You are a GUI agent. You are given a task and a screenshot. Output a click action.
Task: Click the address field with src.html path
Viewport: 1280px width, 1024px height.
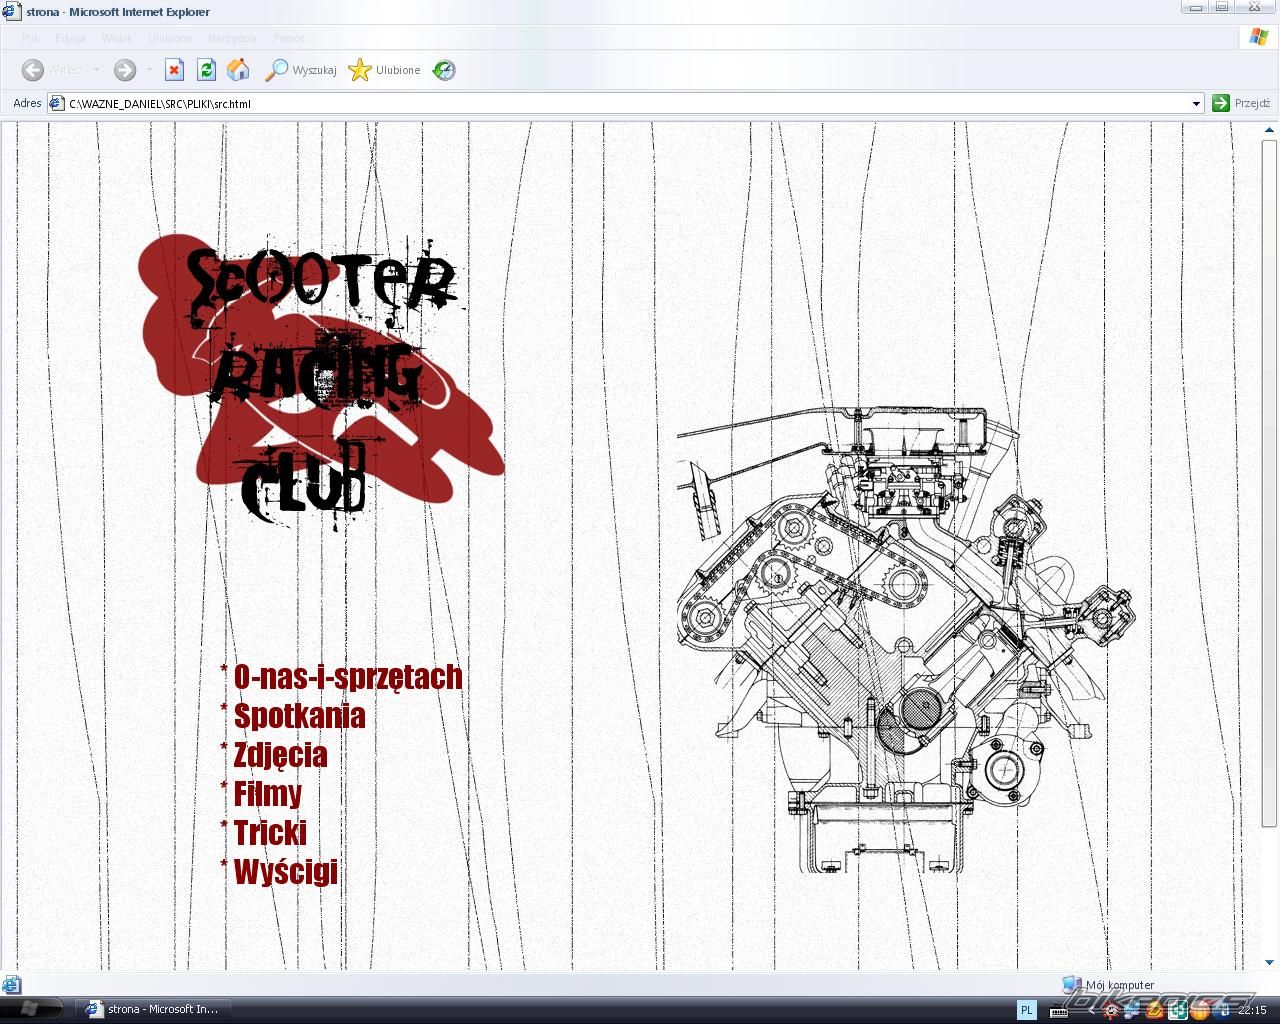(625, 103)
